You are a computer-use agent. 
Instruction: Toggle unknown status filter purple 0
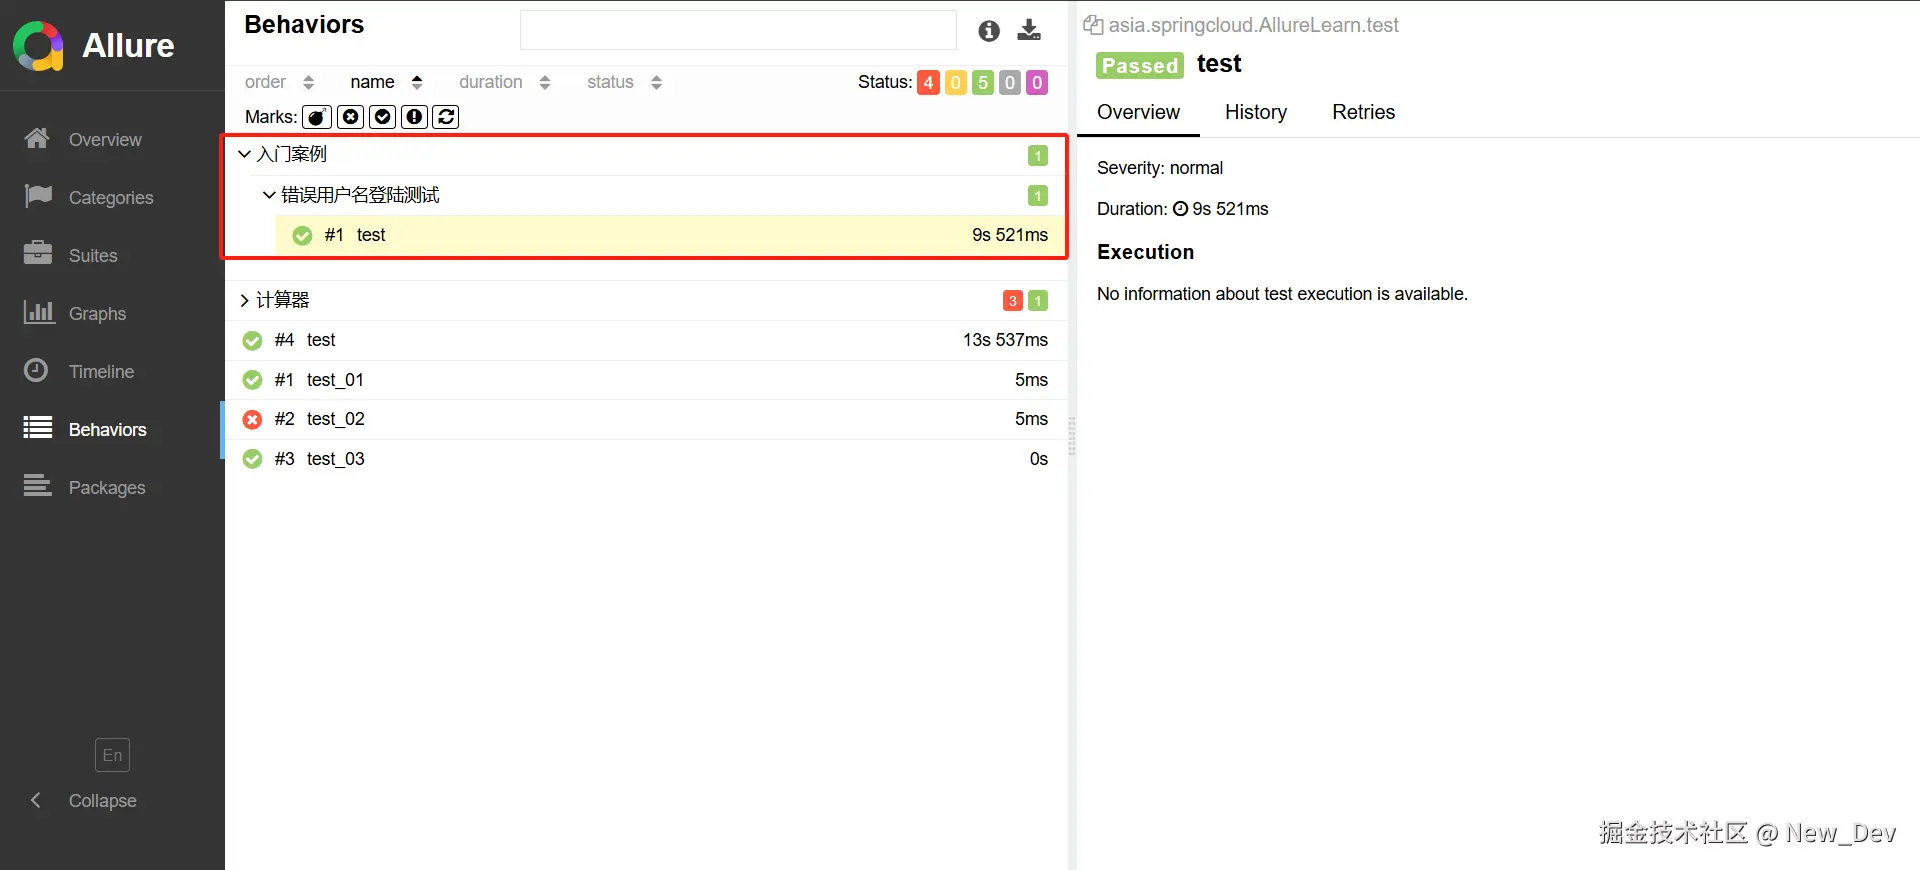point(1037,82)
